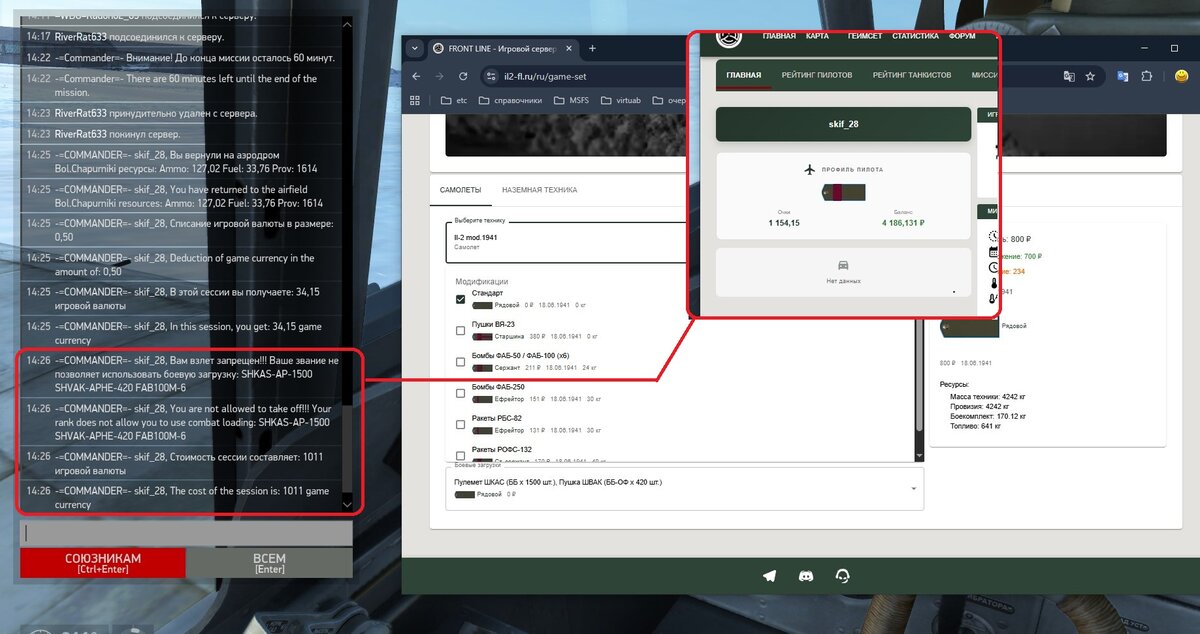Open the Discord icon in footer
The width and height of the screenshot is (1200, 634).
(806, 576)
